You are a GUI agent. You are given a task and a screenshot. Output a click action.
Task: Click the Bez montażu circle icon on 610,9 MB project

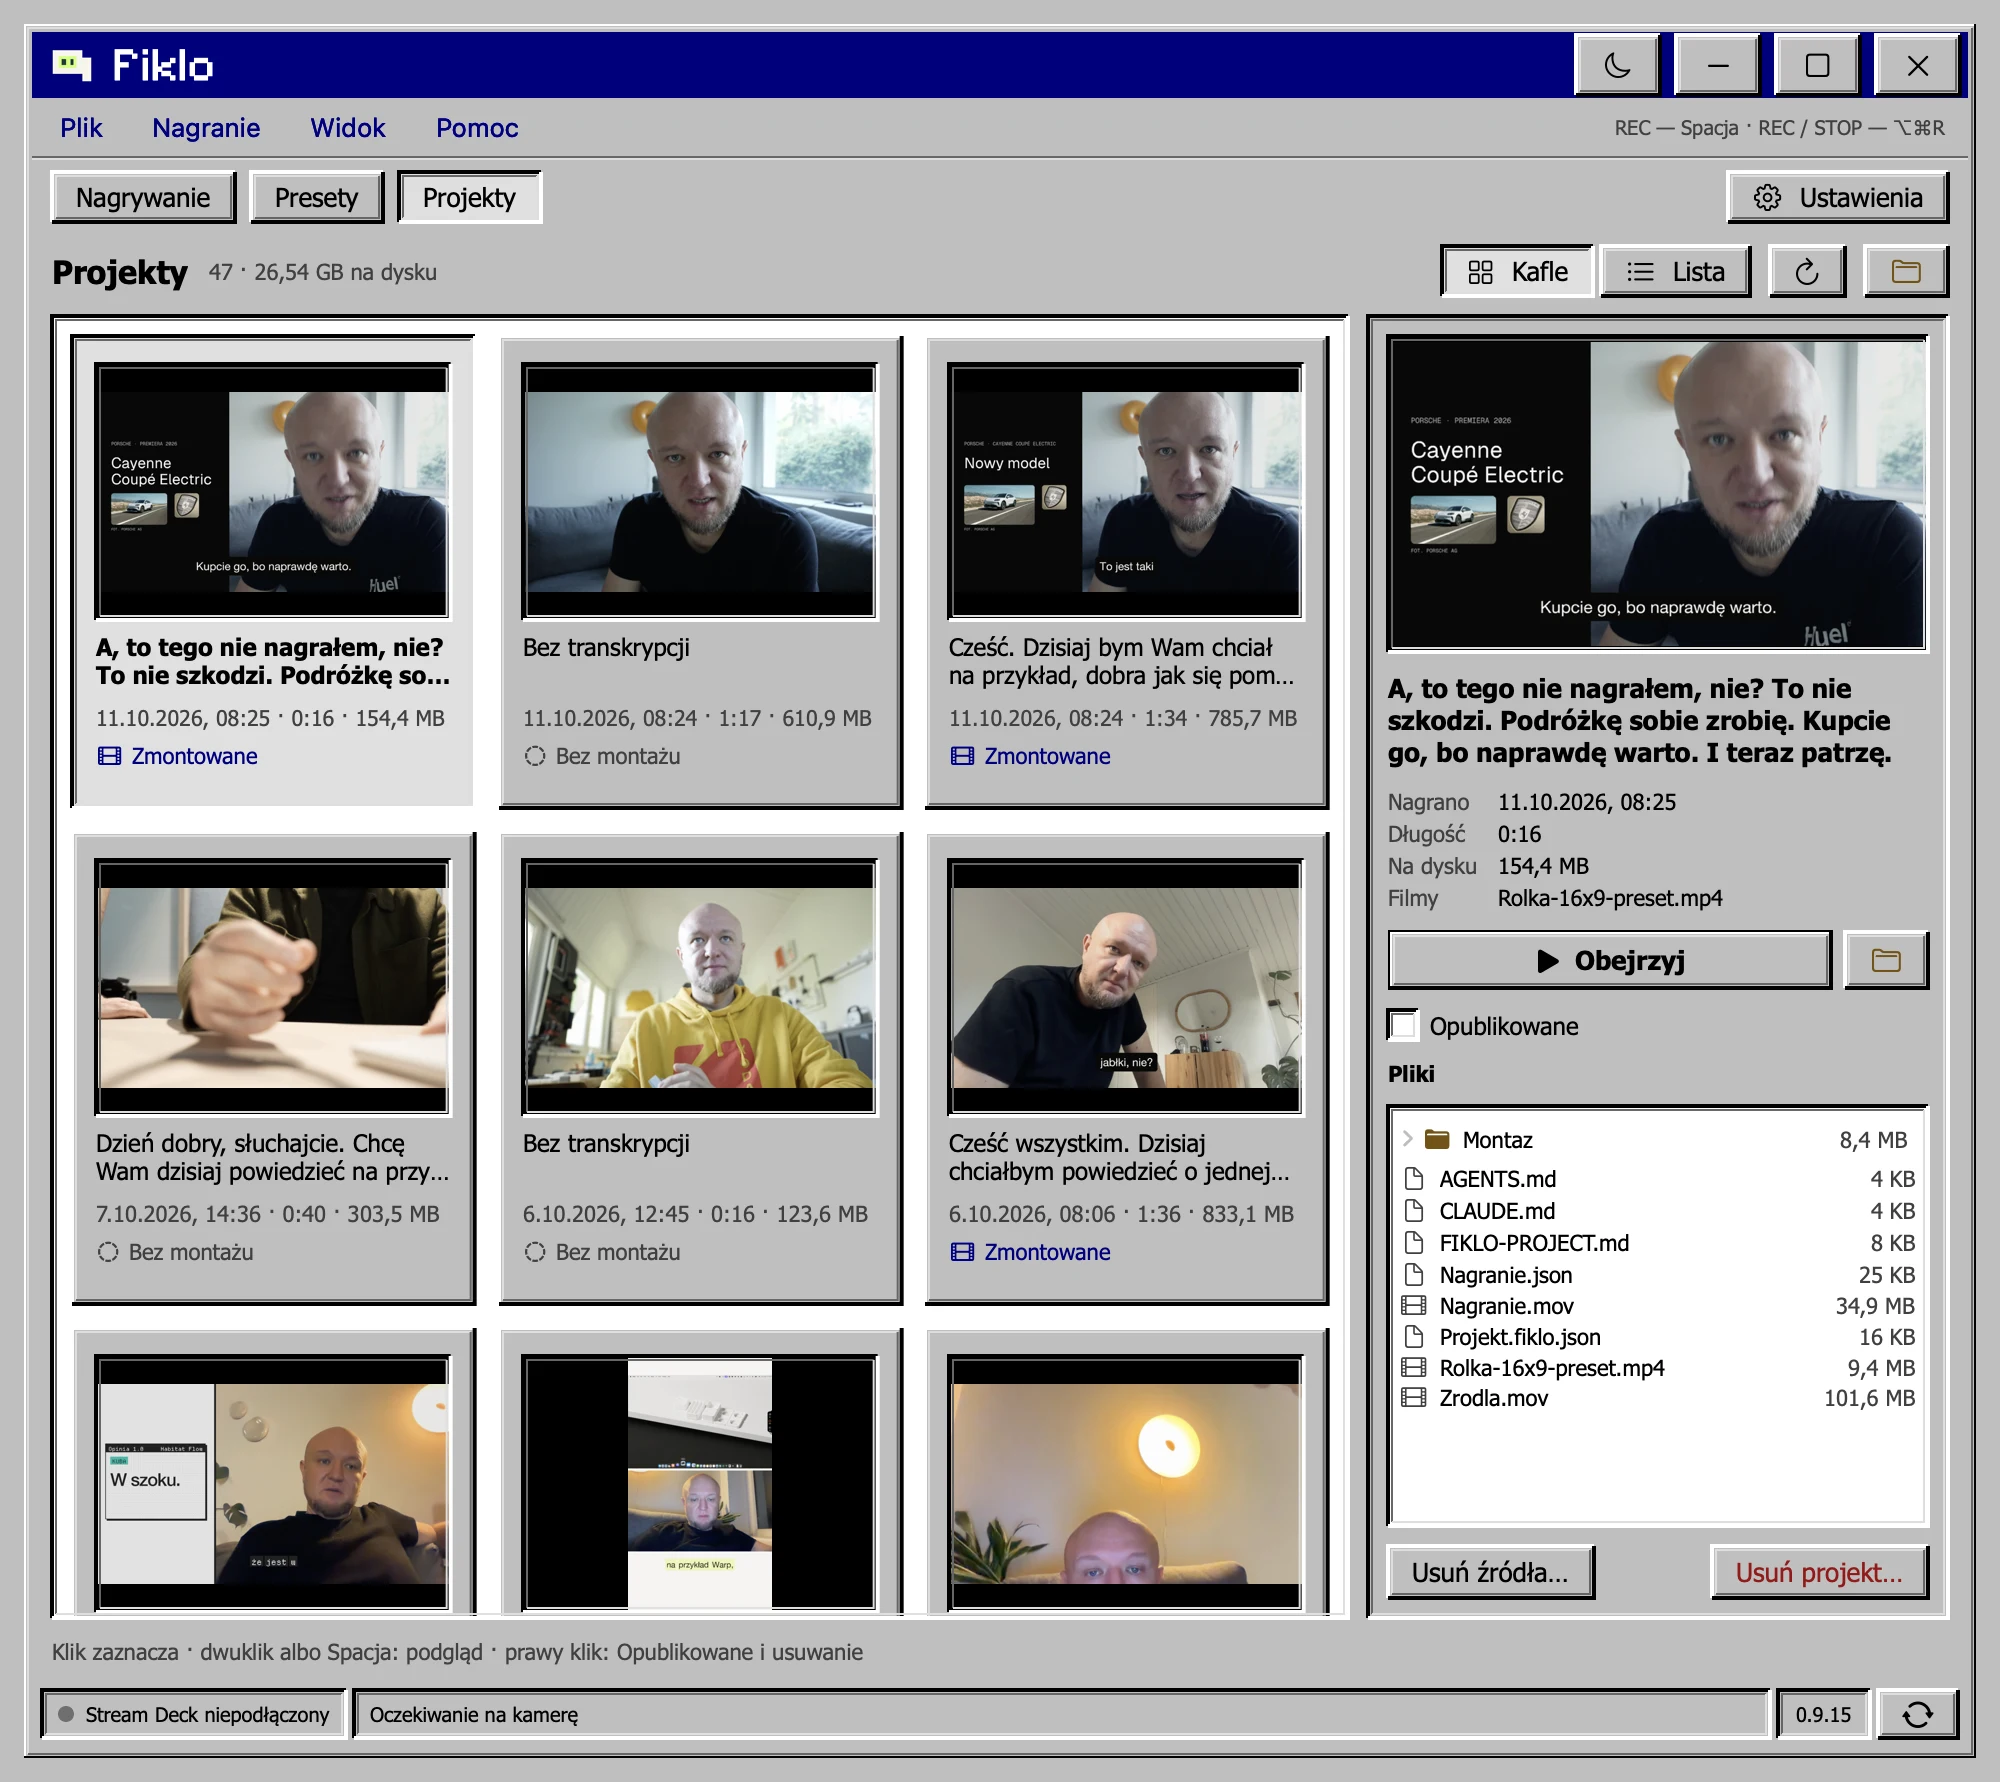535,756
